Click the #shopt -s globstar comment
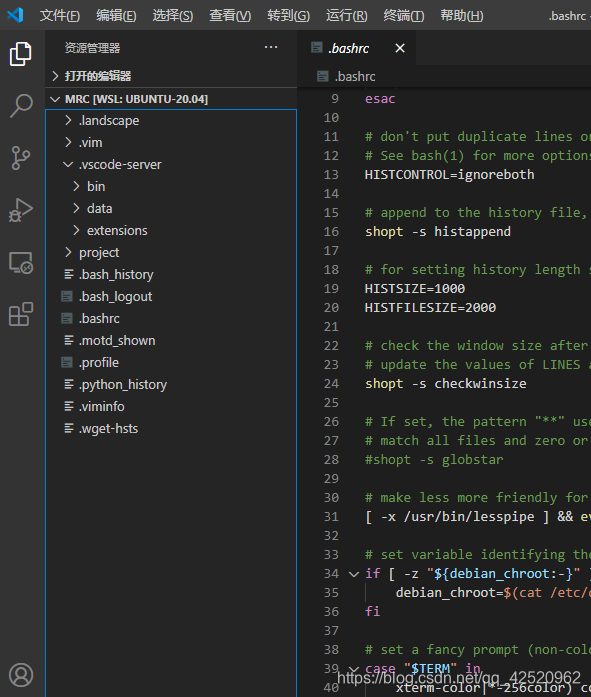 coord(434,460)
